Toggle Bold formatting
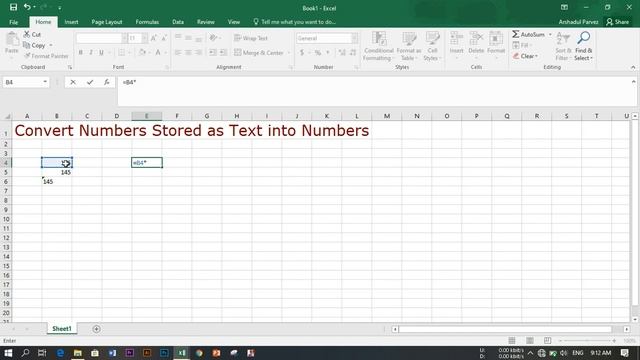This screenshot has height=360, width=640. click(x=81, y=53)
